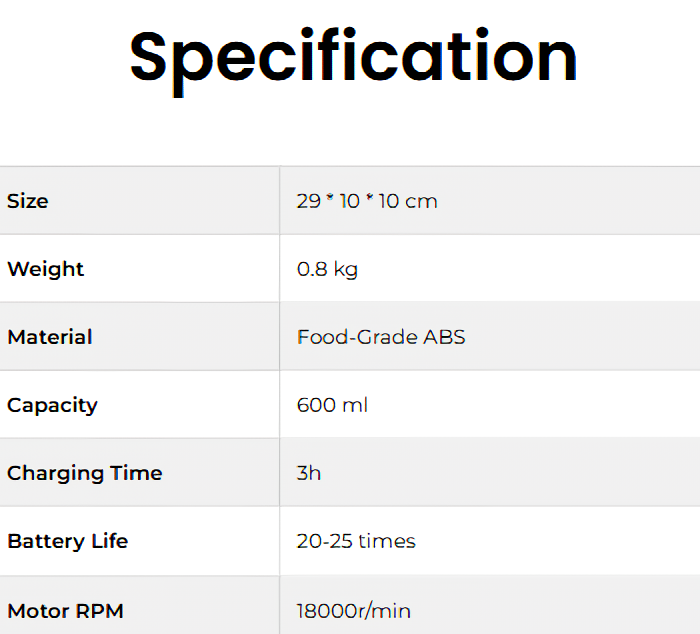
Task: Click the 18000r/min value
Action: (x=354, y=611)
